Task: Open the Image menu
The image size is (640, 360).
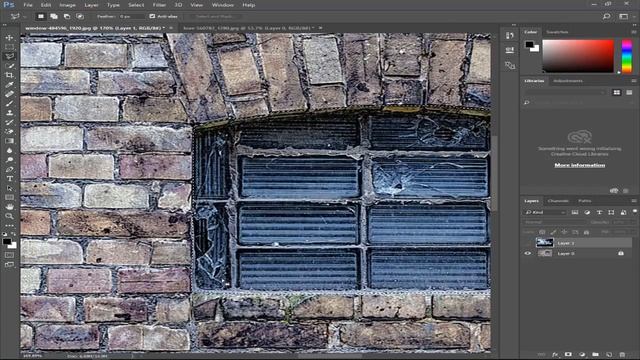Action: 67,5
